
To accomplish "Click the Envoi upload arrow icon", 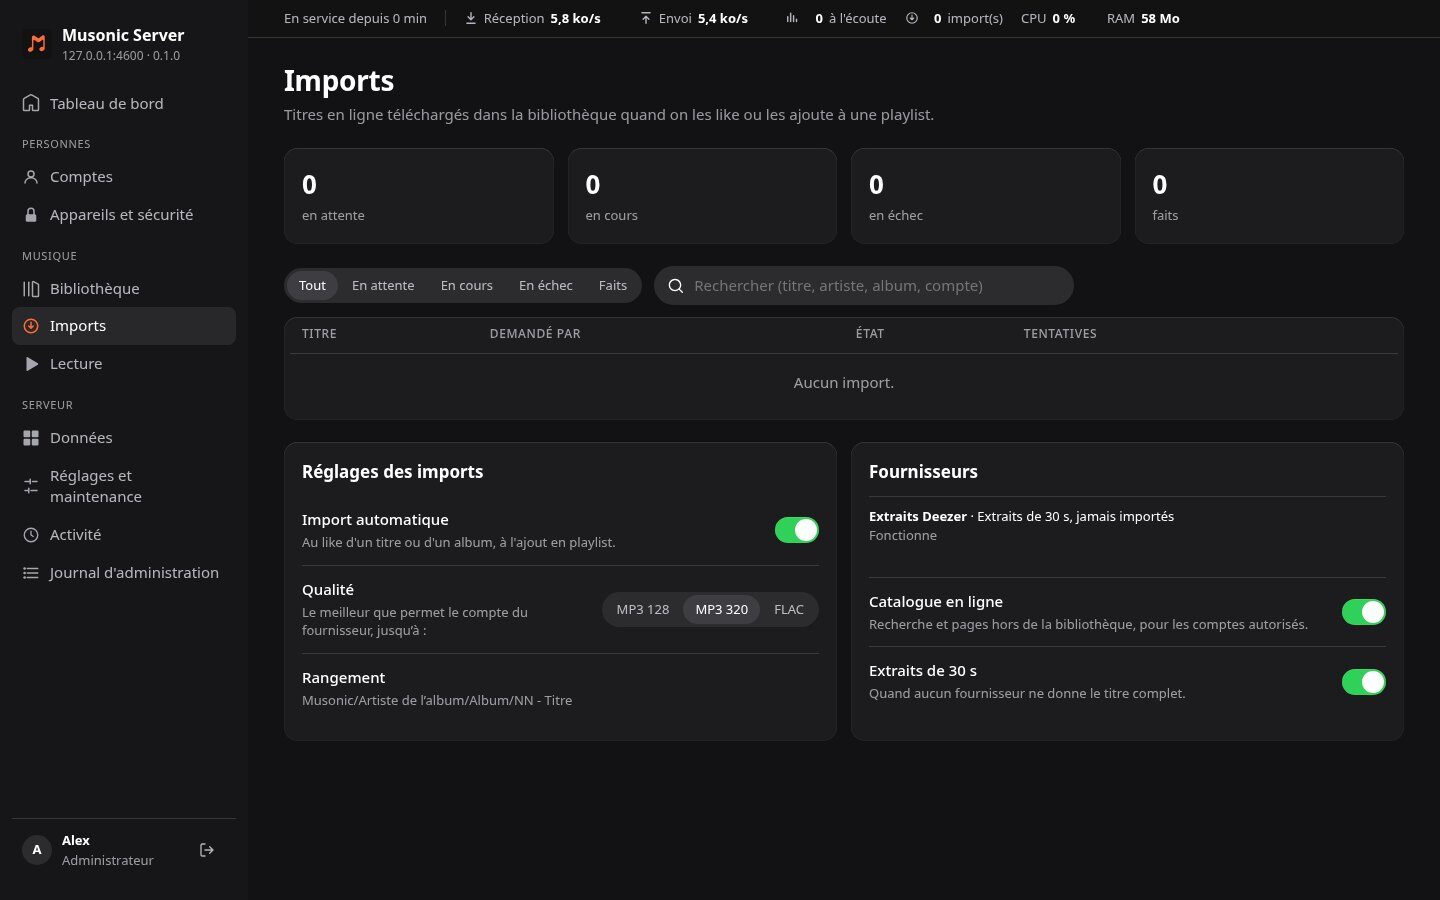I will 646,18.
